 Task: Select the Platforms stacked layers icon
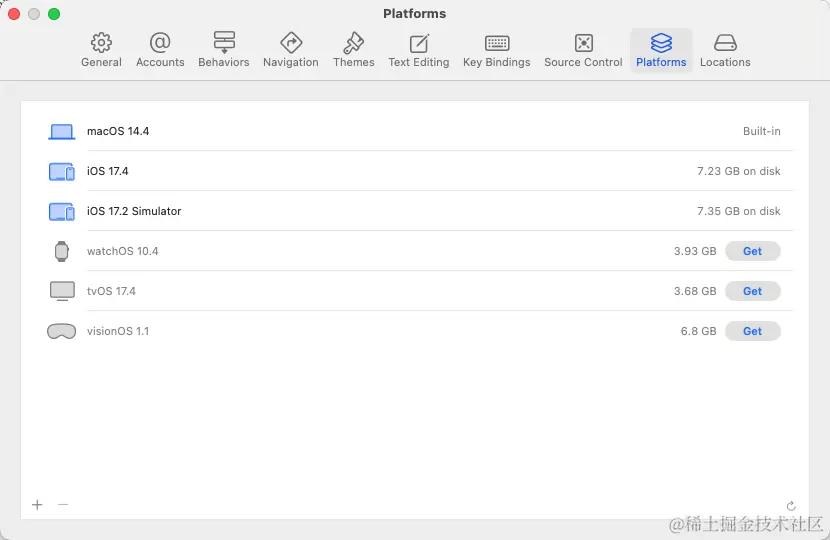[661, 43]
